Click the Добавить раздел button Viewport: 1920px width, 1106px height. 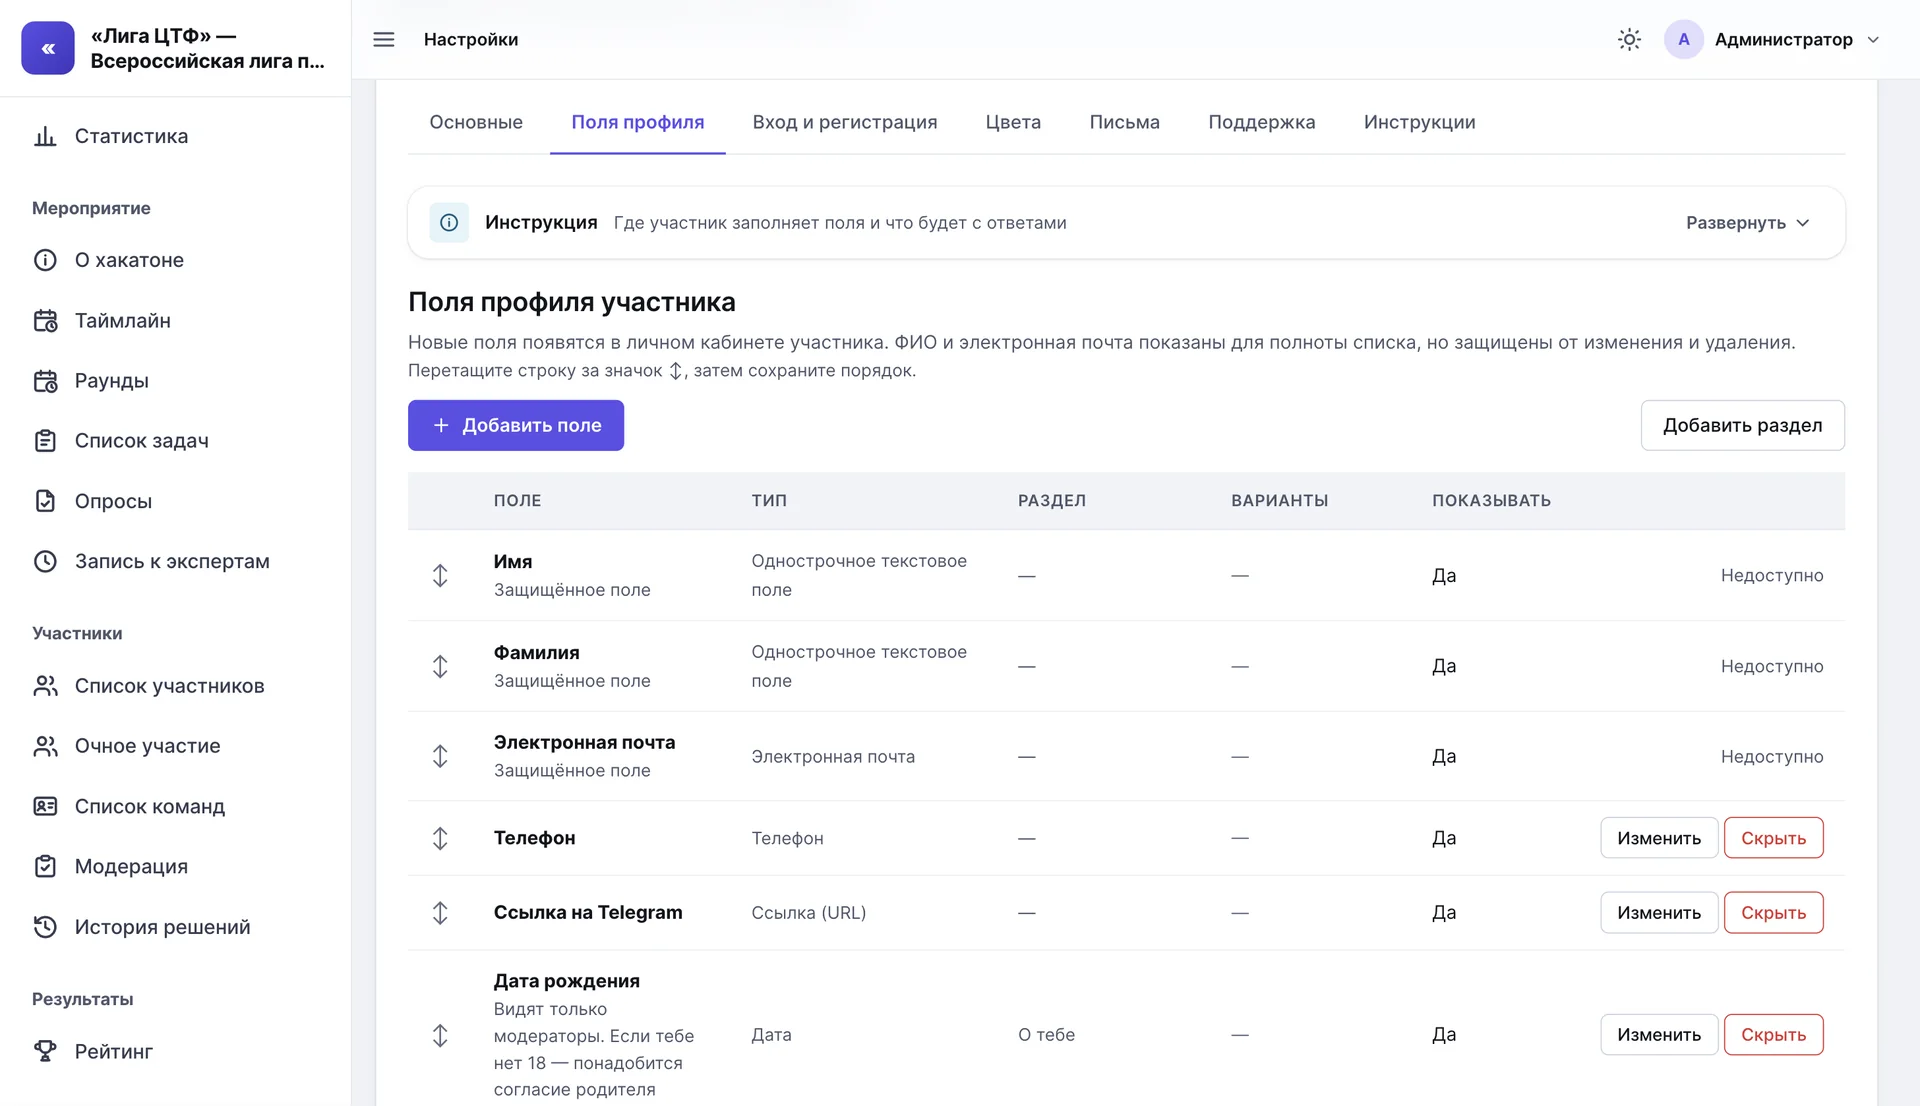coord(1742,425)
